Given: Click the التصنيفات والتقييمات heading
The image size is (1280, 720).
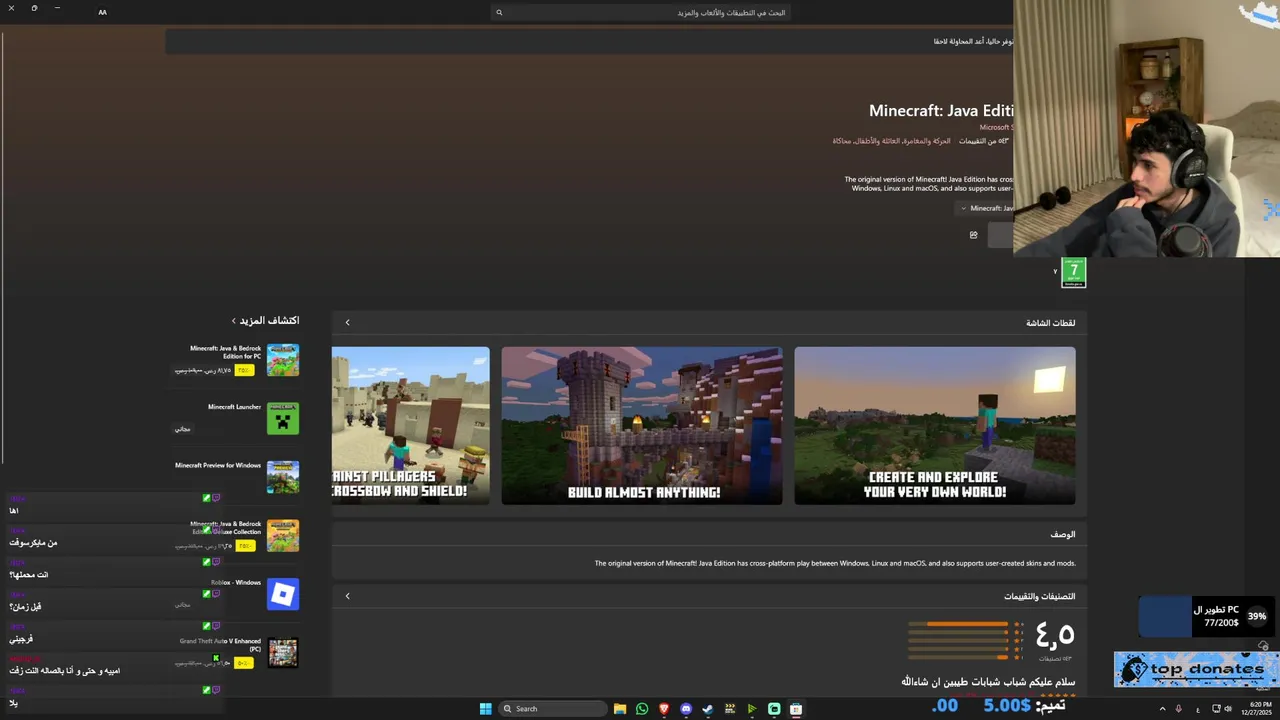Looking at the screenshot, I should (x=1040, y=596).
